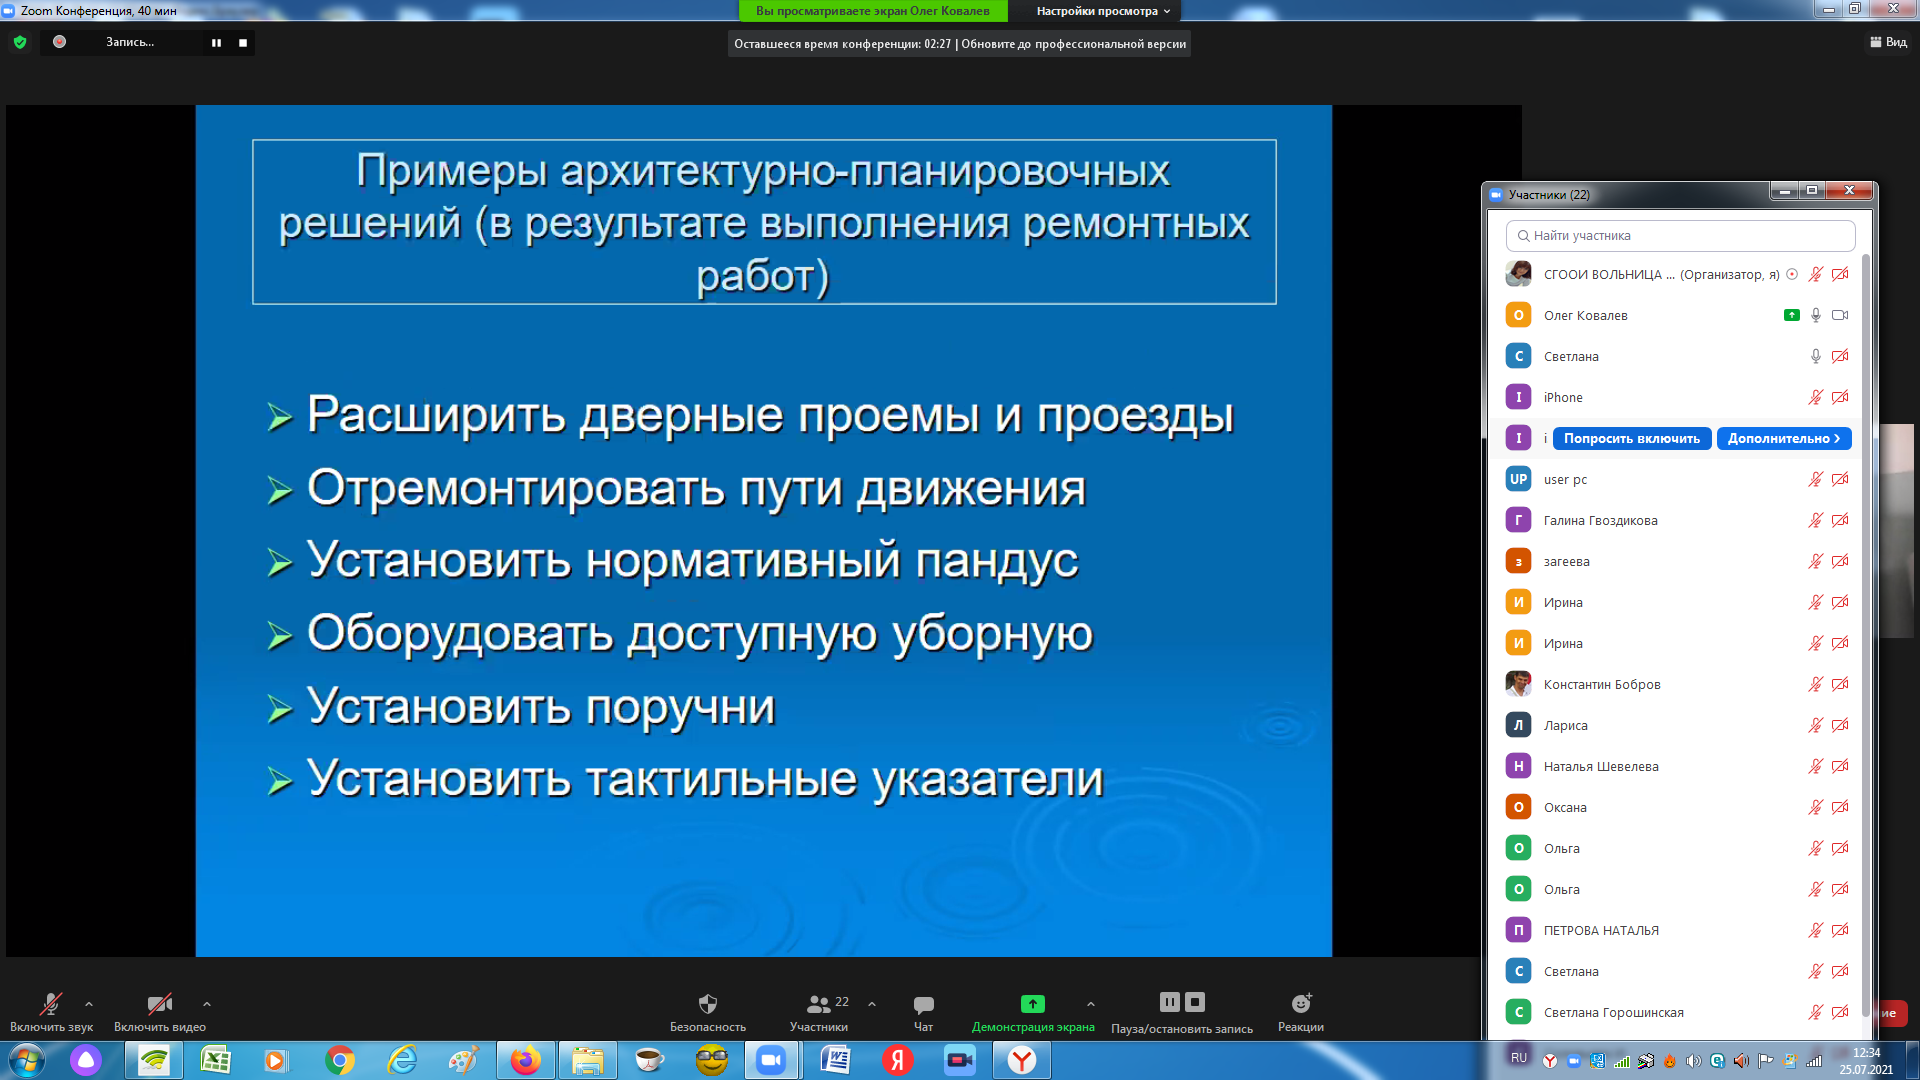Turn on camera with Включить видео
Viewport: 1920px width, 1080px height.
159,1004
